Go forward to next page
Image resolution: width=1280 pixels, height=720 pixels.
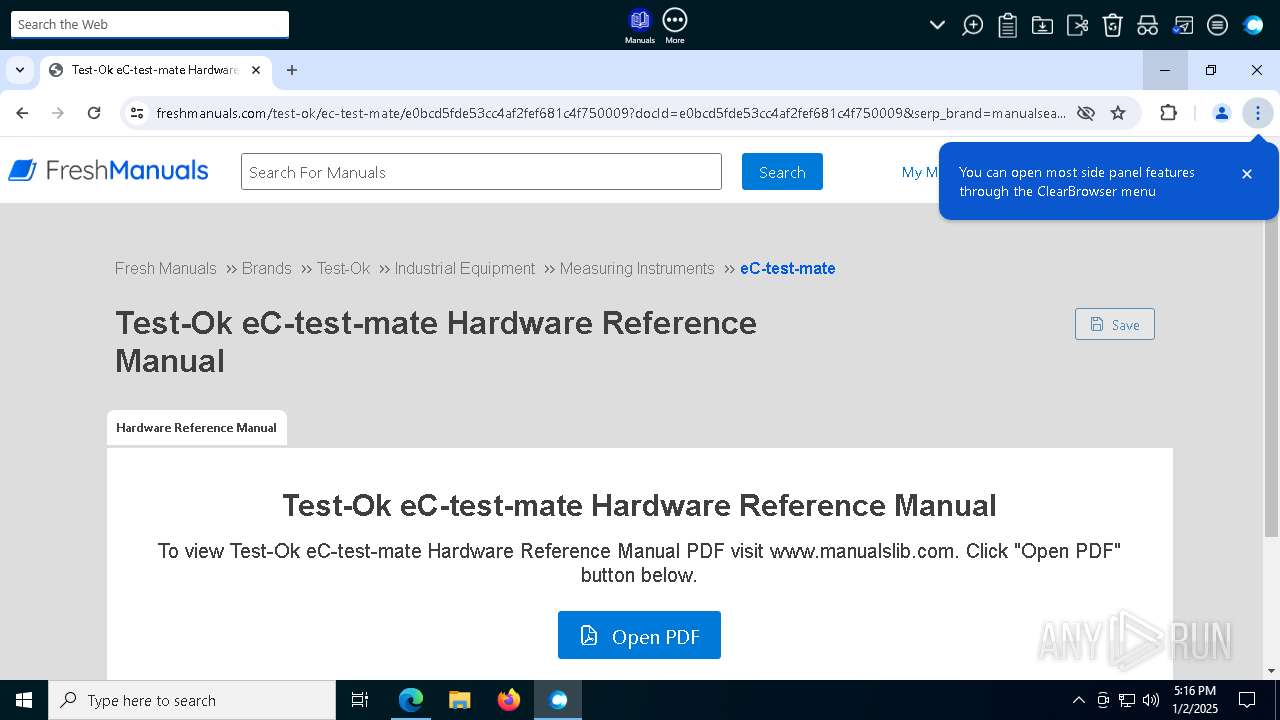point(58,113)
